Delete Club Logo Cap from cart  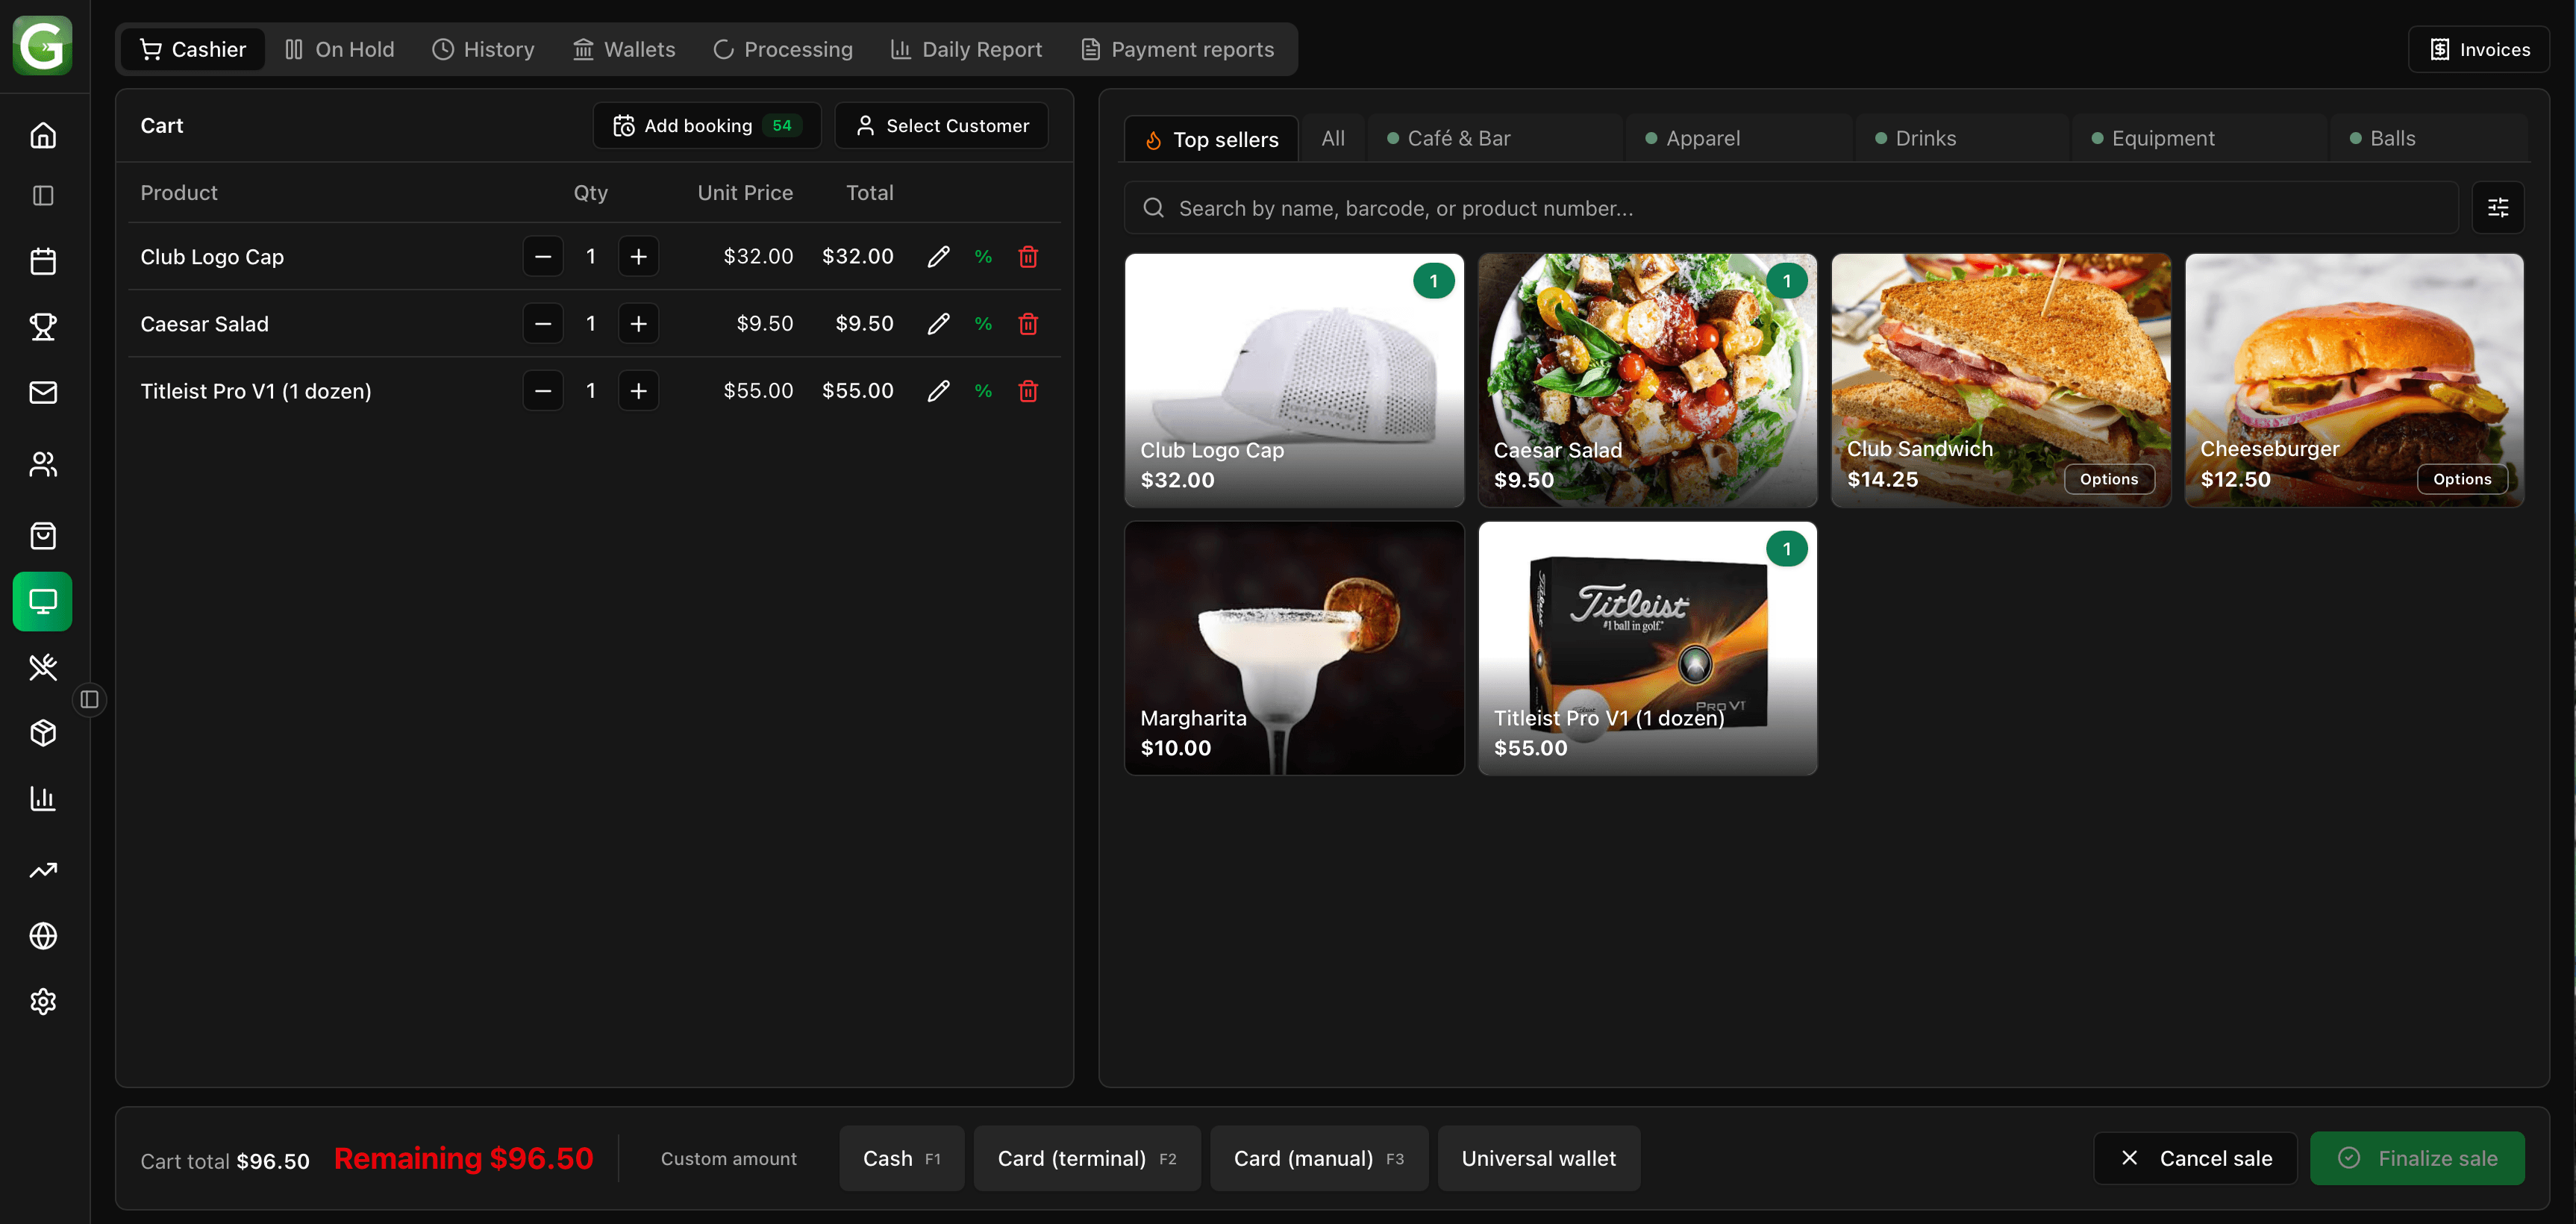[x=1028, y=257]
